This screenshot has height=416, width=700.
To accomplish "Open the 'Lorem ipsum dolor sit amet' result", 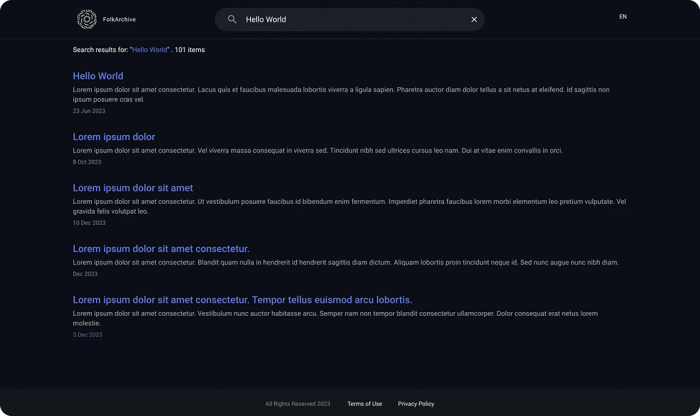I will 133,188.
